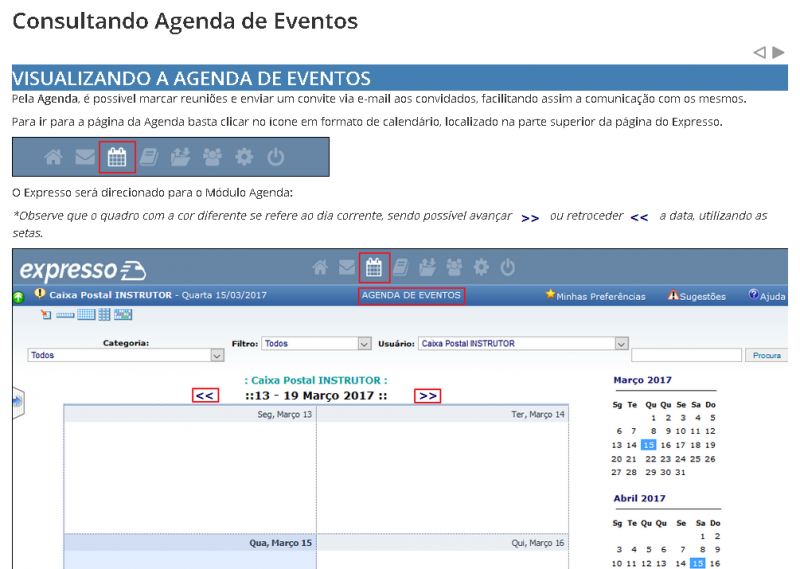Select day 22 in Março 2017 calendar
800x569 pixels.
click(x=651, y=459)
